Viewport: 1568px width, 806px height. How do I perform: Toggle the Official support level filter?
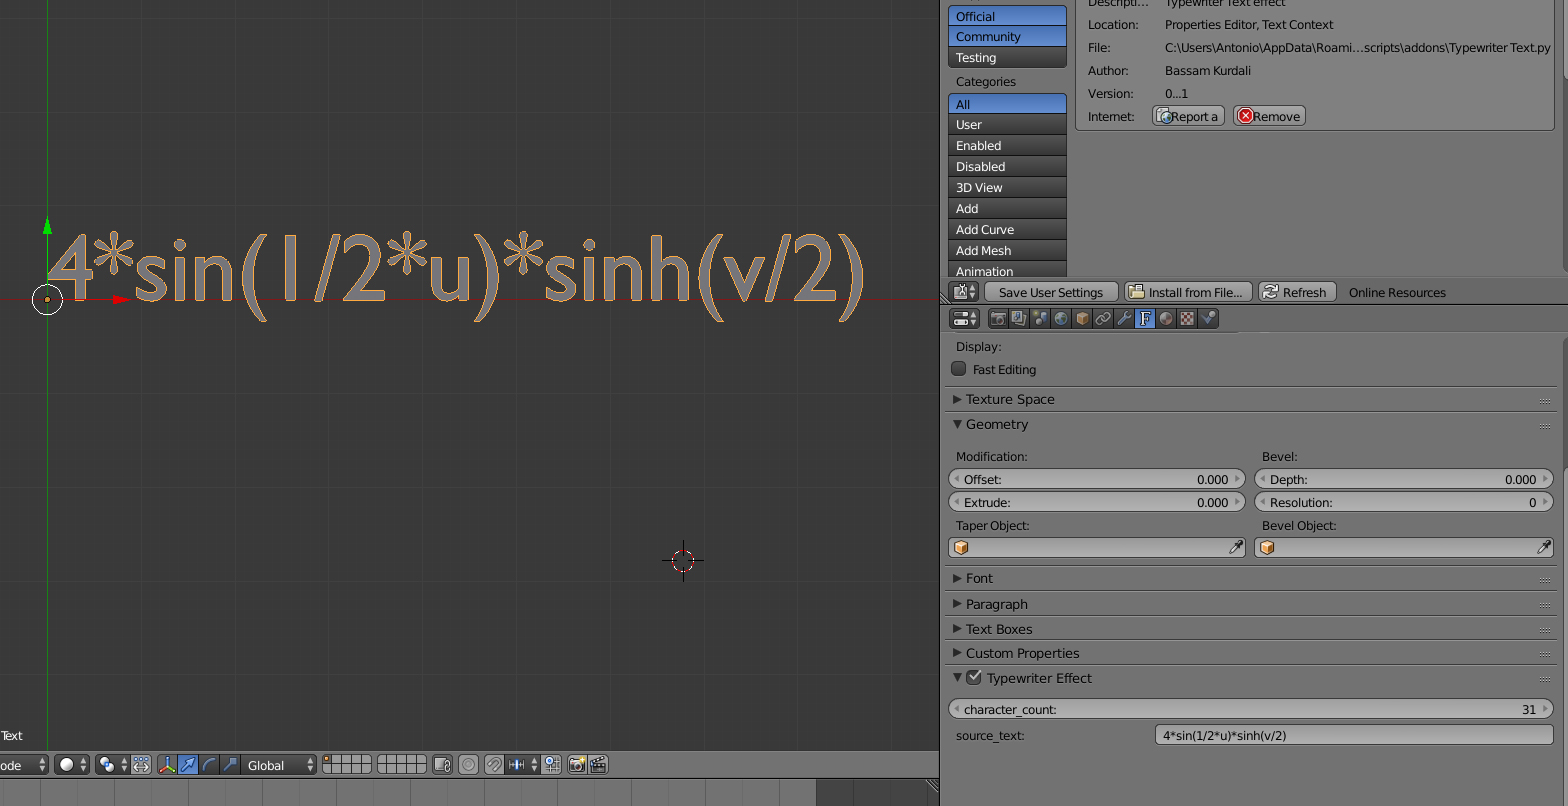1007,16
